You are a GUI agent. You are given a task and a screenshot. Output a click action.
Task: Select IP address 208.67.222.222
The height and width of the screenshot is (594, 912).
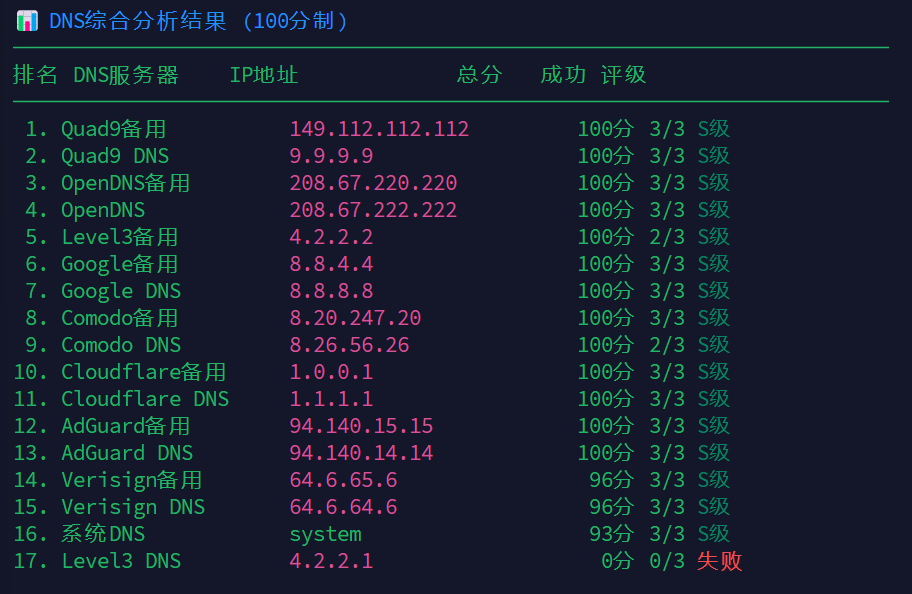click(x=373, y=210)
